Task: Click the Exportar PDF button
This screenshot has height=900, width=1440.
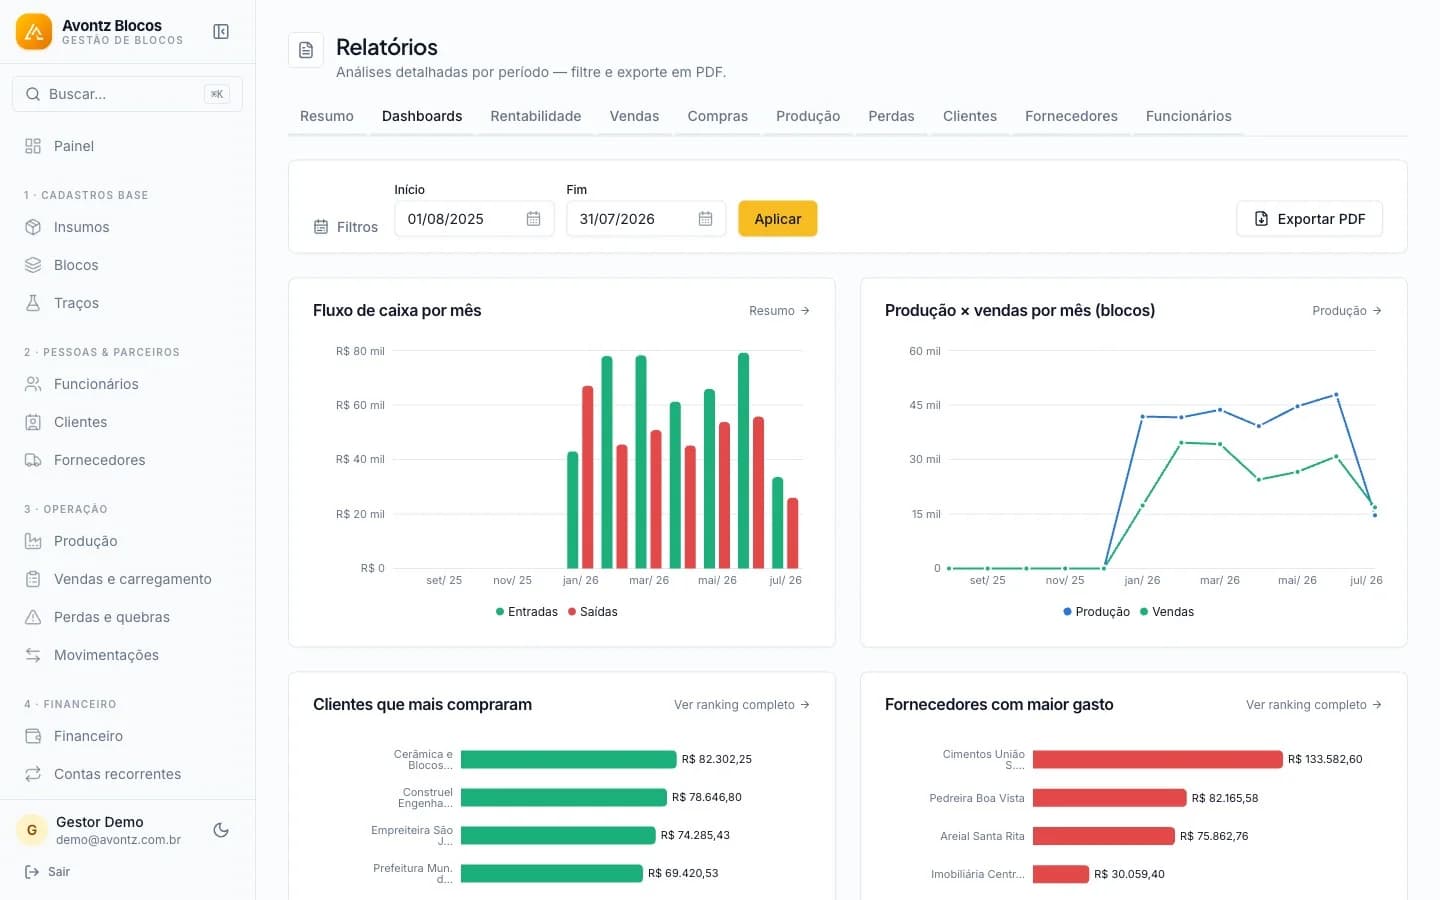Action: (1310, 219)
